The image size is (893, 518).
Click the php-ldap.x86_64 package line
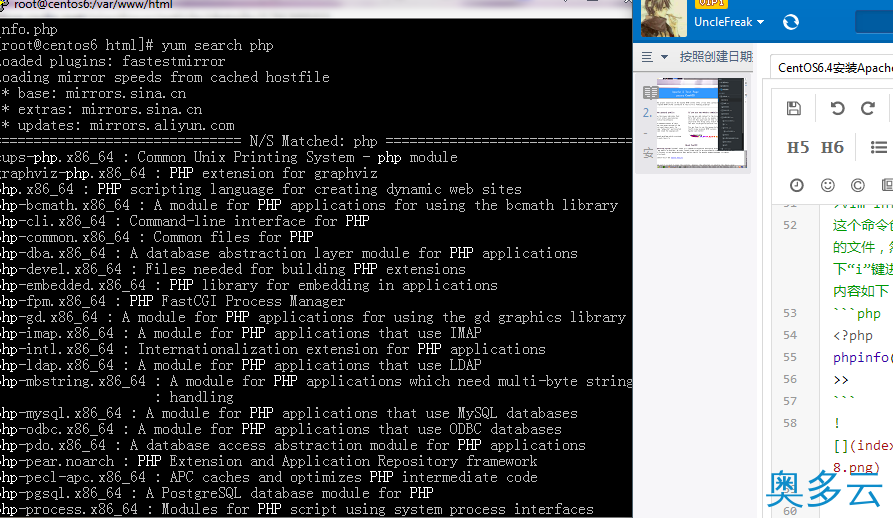(241, 365)
